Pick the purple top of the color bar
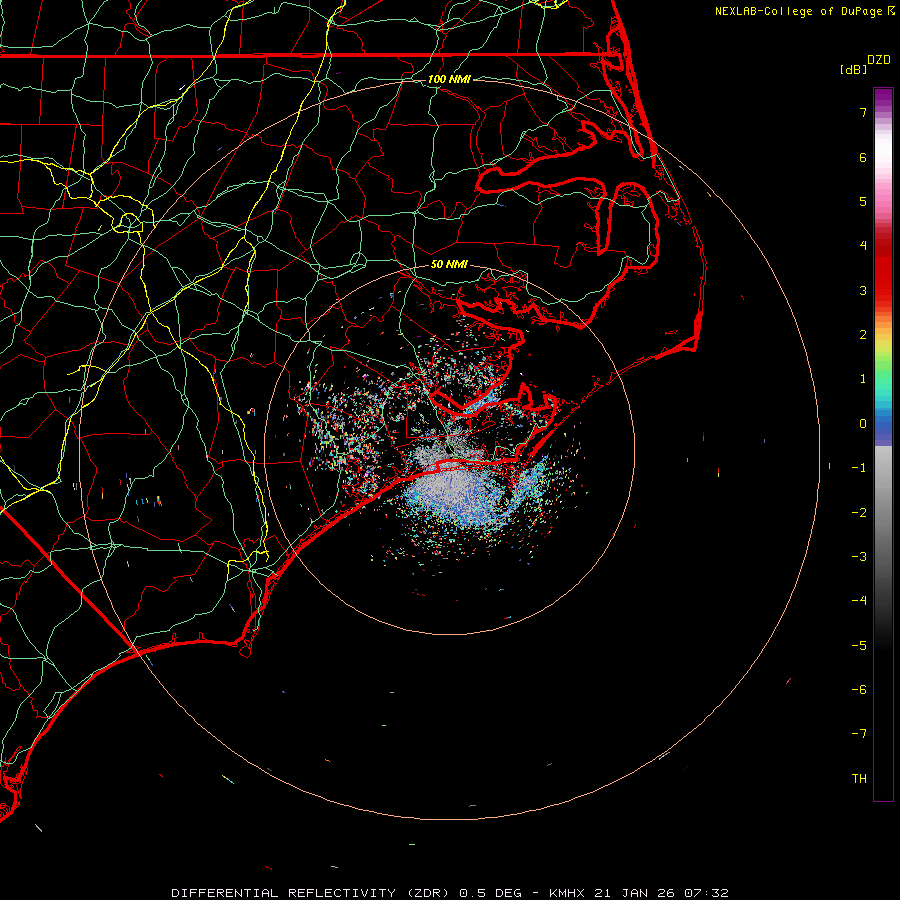The height and width of the screenshot is (900, 900). tap(883, 95)
